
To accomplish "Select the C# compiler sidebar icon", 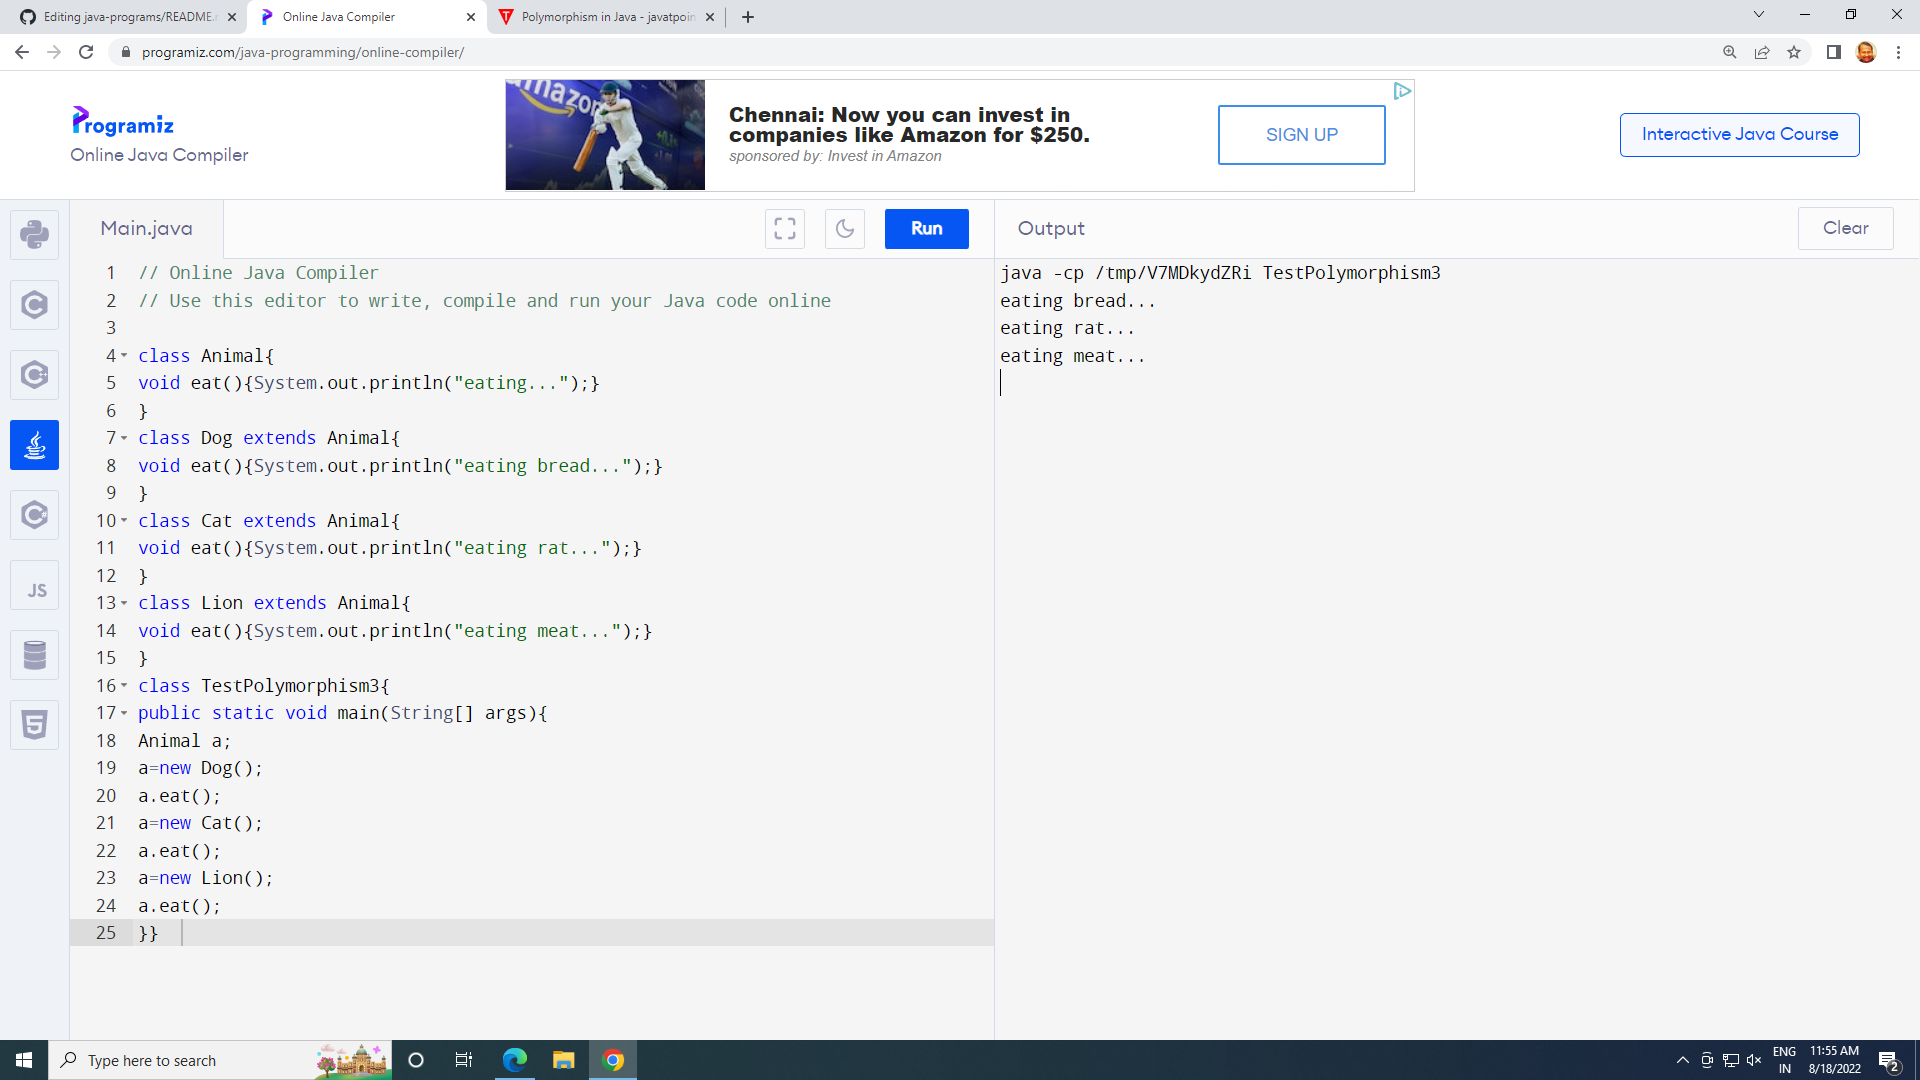I will click(x=34, y=515).
